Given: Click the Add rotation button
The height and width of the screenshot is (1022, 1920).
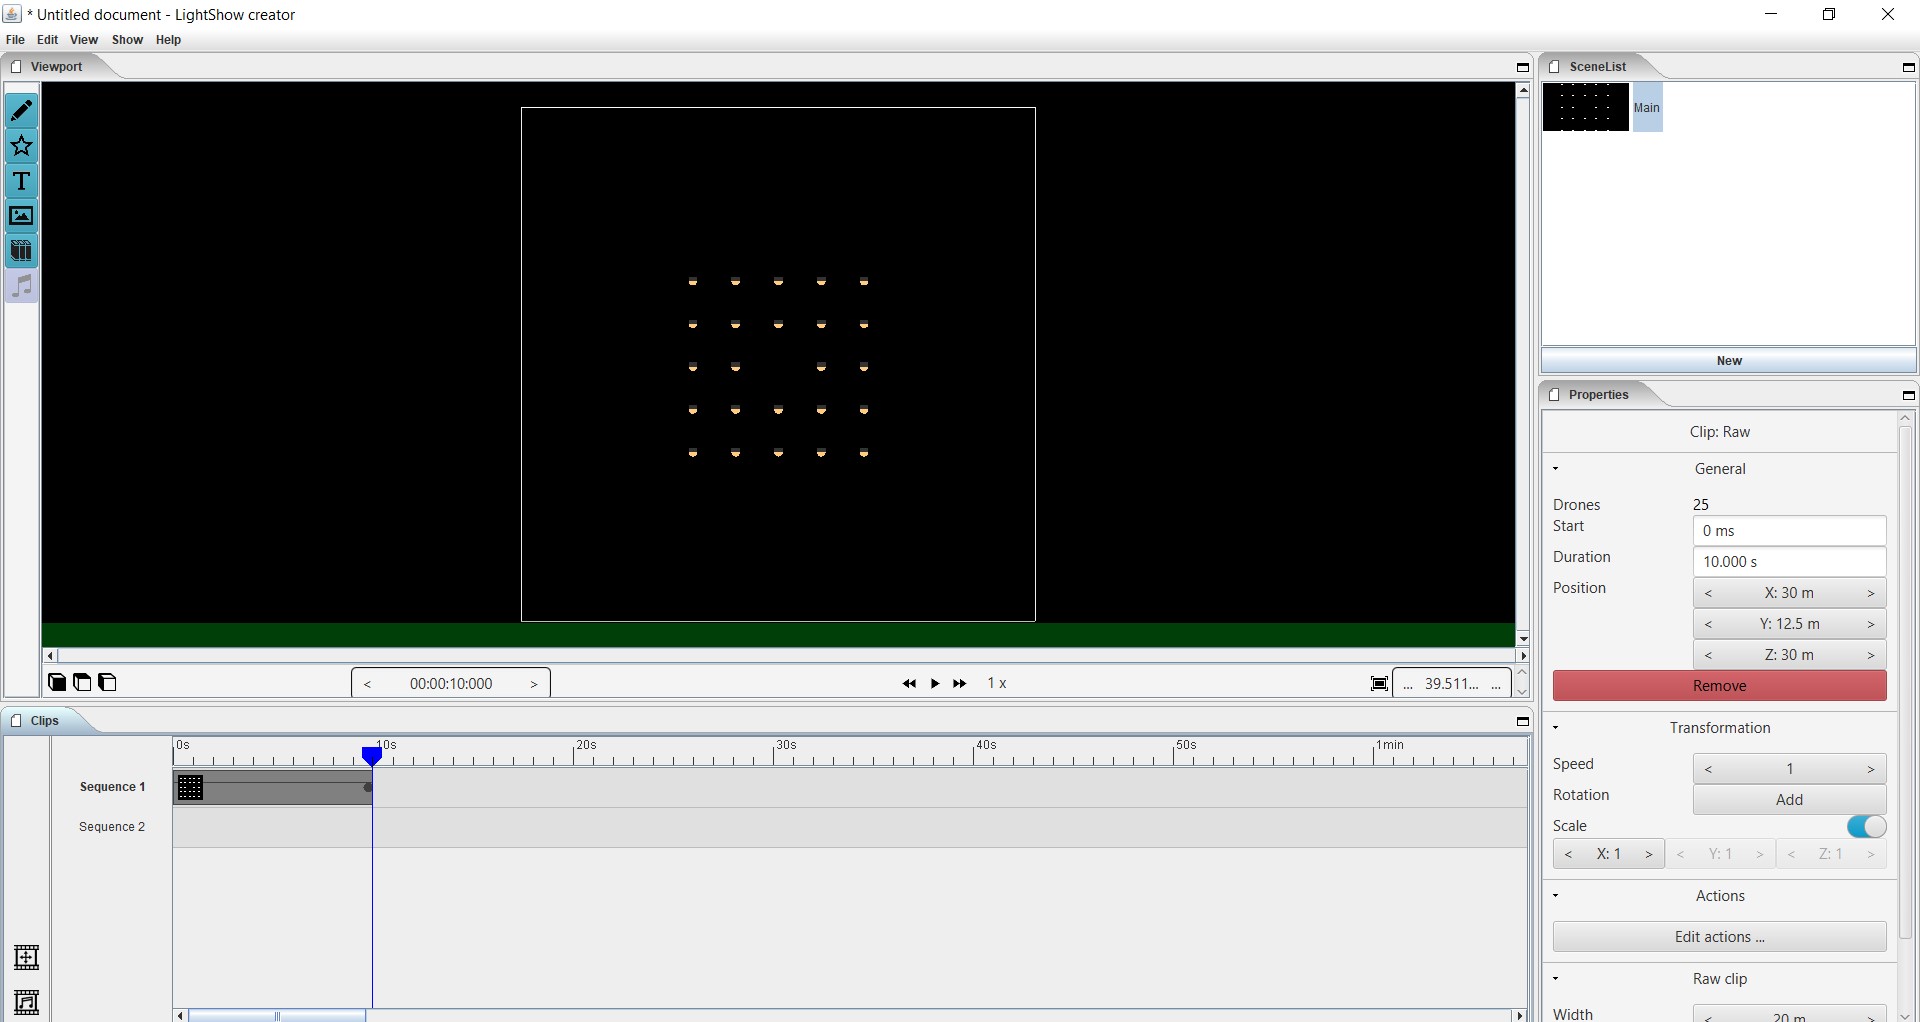Looking at the screenshot, I should tap(1789, 800).
